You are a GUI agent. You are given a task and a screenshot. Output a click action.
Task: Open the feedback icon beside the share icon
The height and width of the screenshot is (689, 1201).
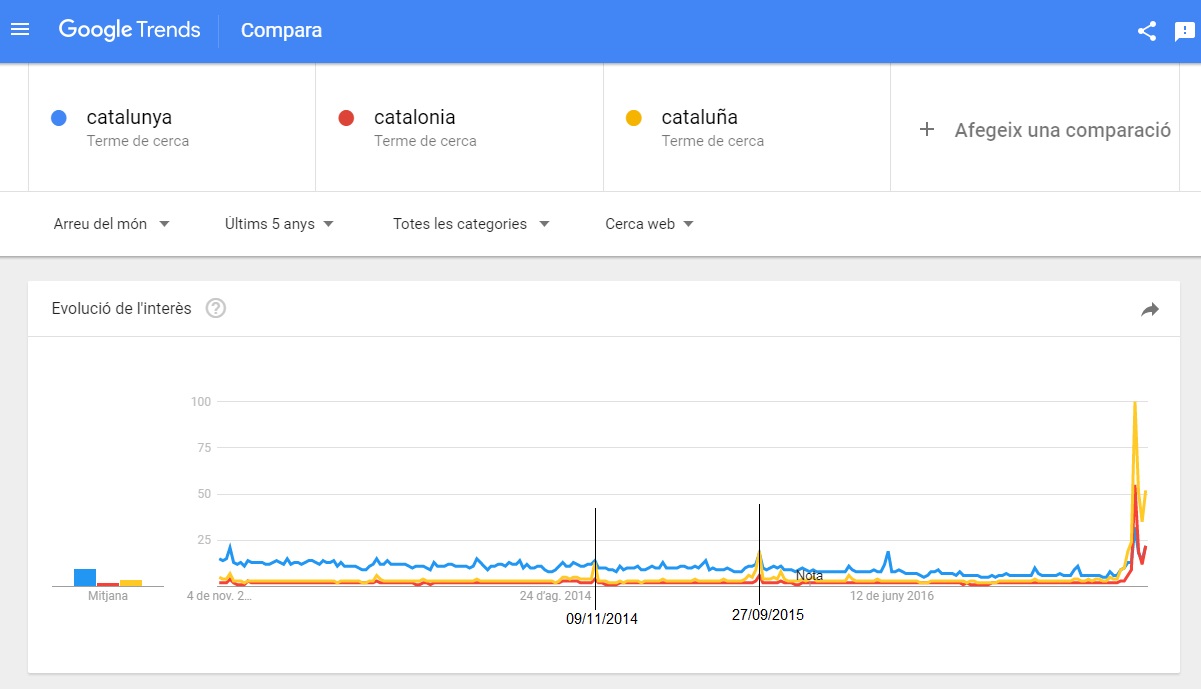click(1184, 31)
